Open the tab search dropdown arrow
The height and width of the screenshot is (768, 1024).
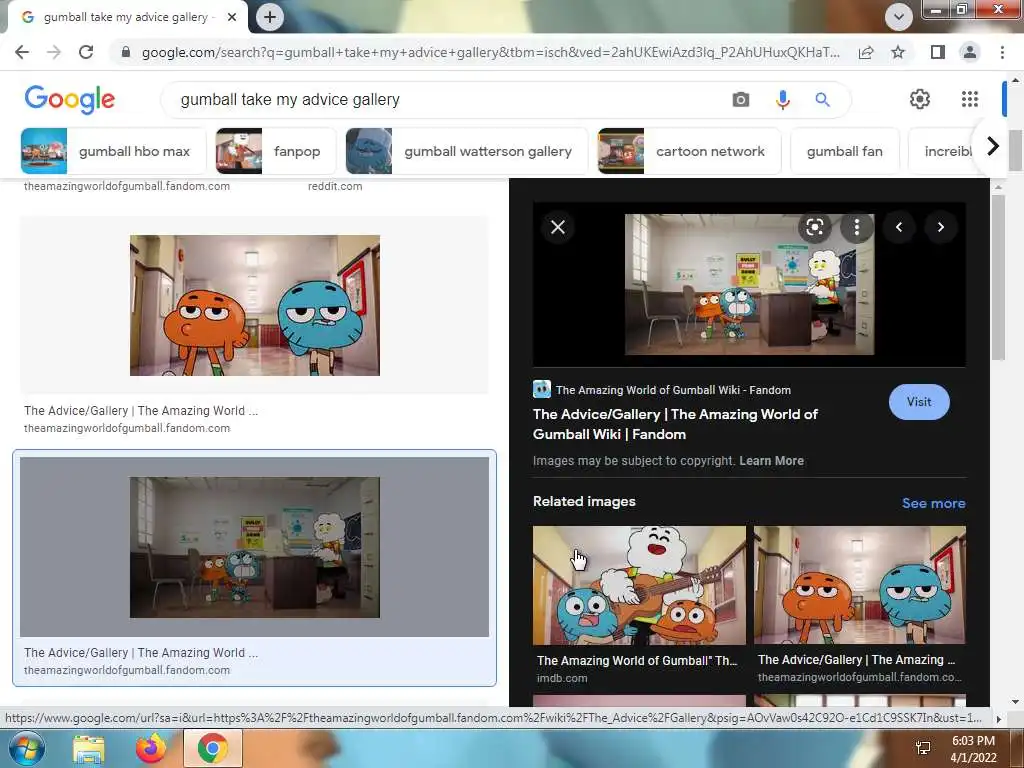(899, 17)
